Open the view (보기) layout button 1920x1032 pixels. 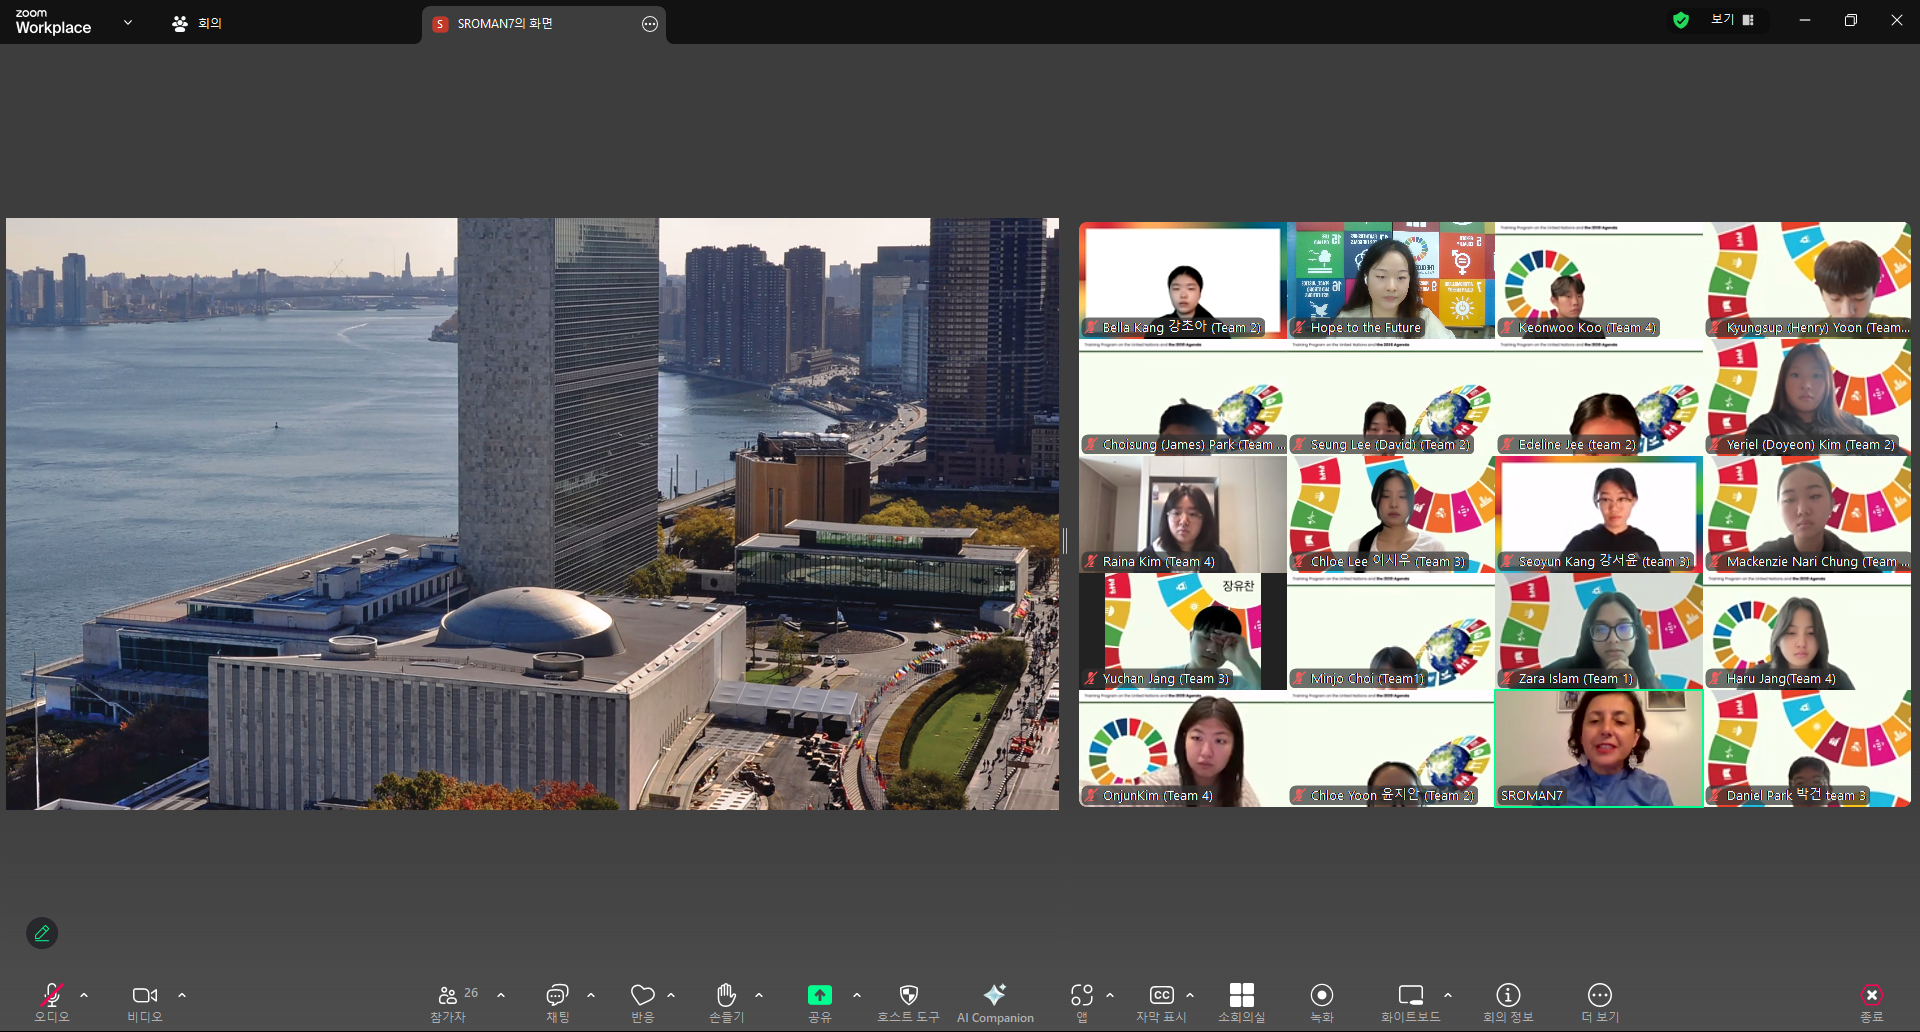pos(1732,20)
